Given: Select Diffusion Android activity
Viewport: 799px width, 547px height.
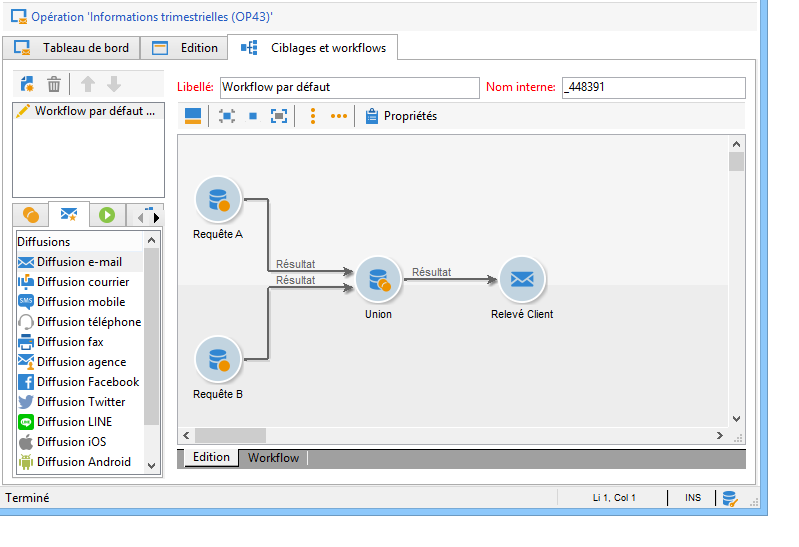Looking at the screenshot, I should [80, 462].
